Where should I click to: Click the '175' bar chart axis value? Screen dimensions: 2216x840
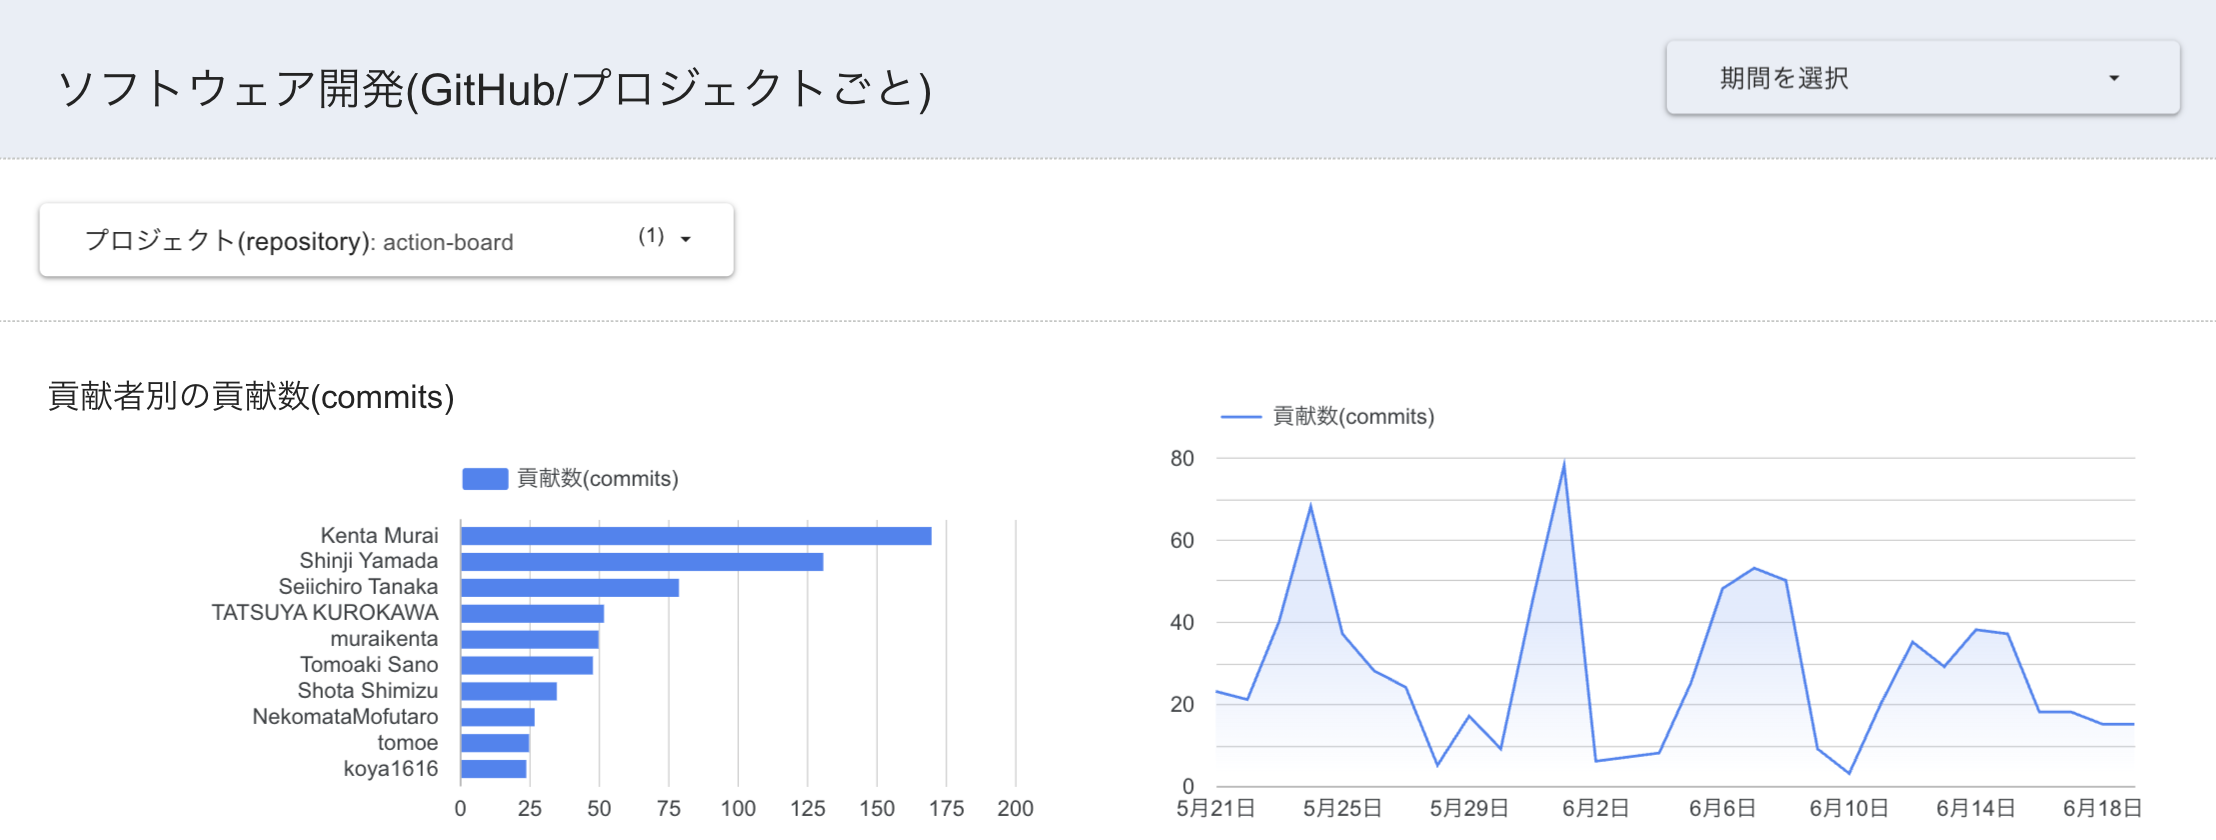coord(946,808)
